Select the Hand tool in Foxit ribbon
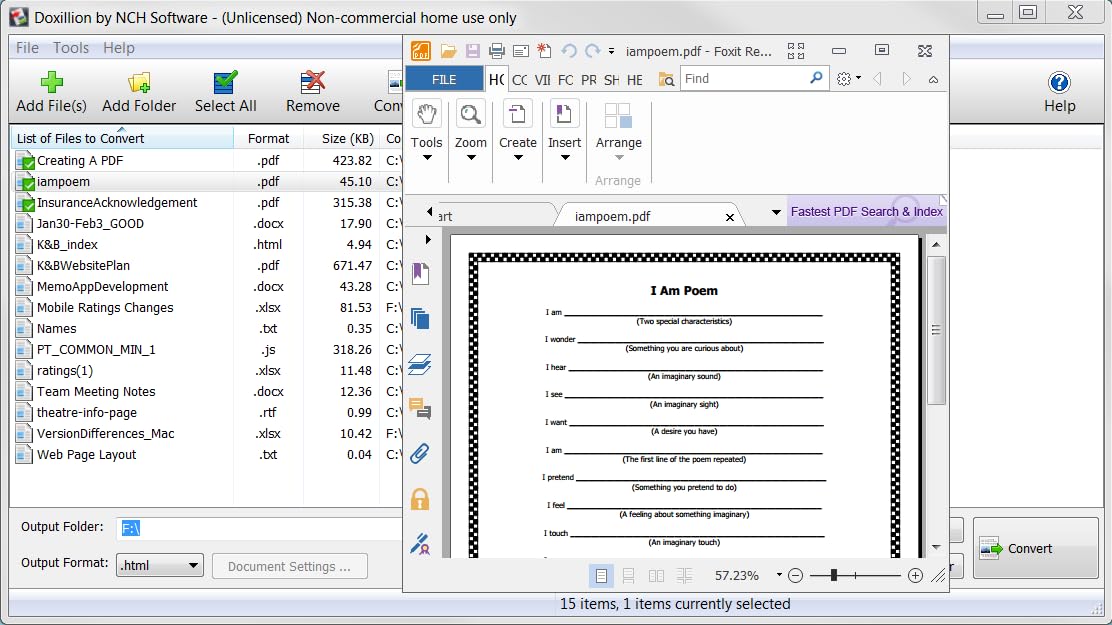Image resolution: width=1112 pixels, height=625 pixels. (427, 114)
